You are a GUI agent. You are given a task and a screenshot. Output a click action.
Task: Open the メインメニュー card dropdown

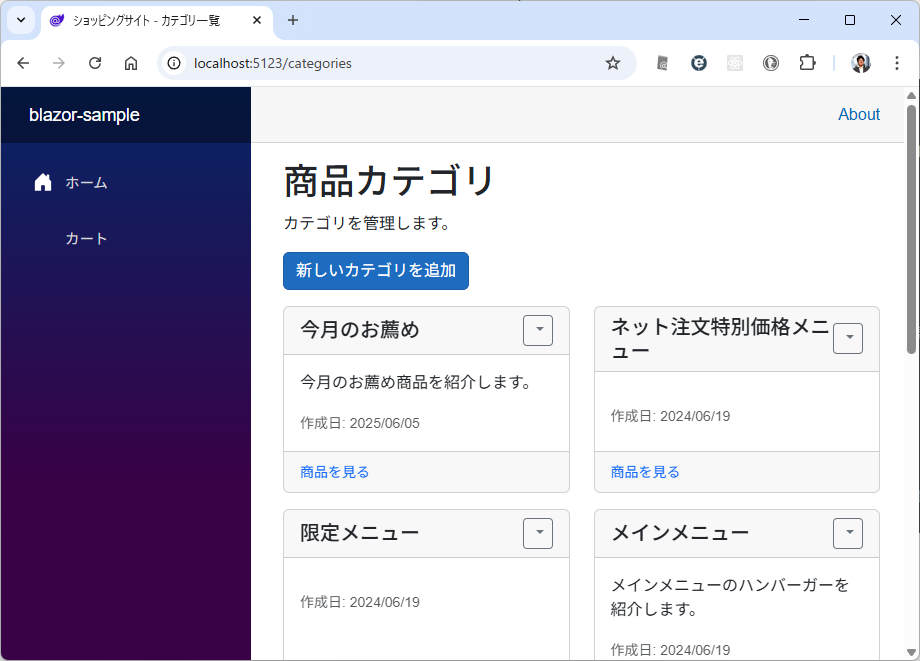(848, 533)
